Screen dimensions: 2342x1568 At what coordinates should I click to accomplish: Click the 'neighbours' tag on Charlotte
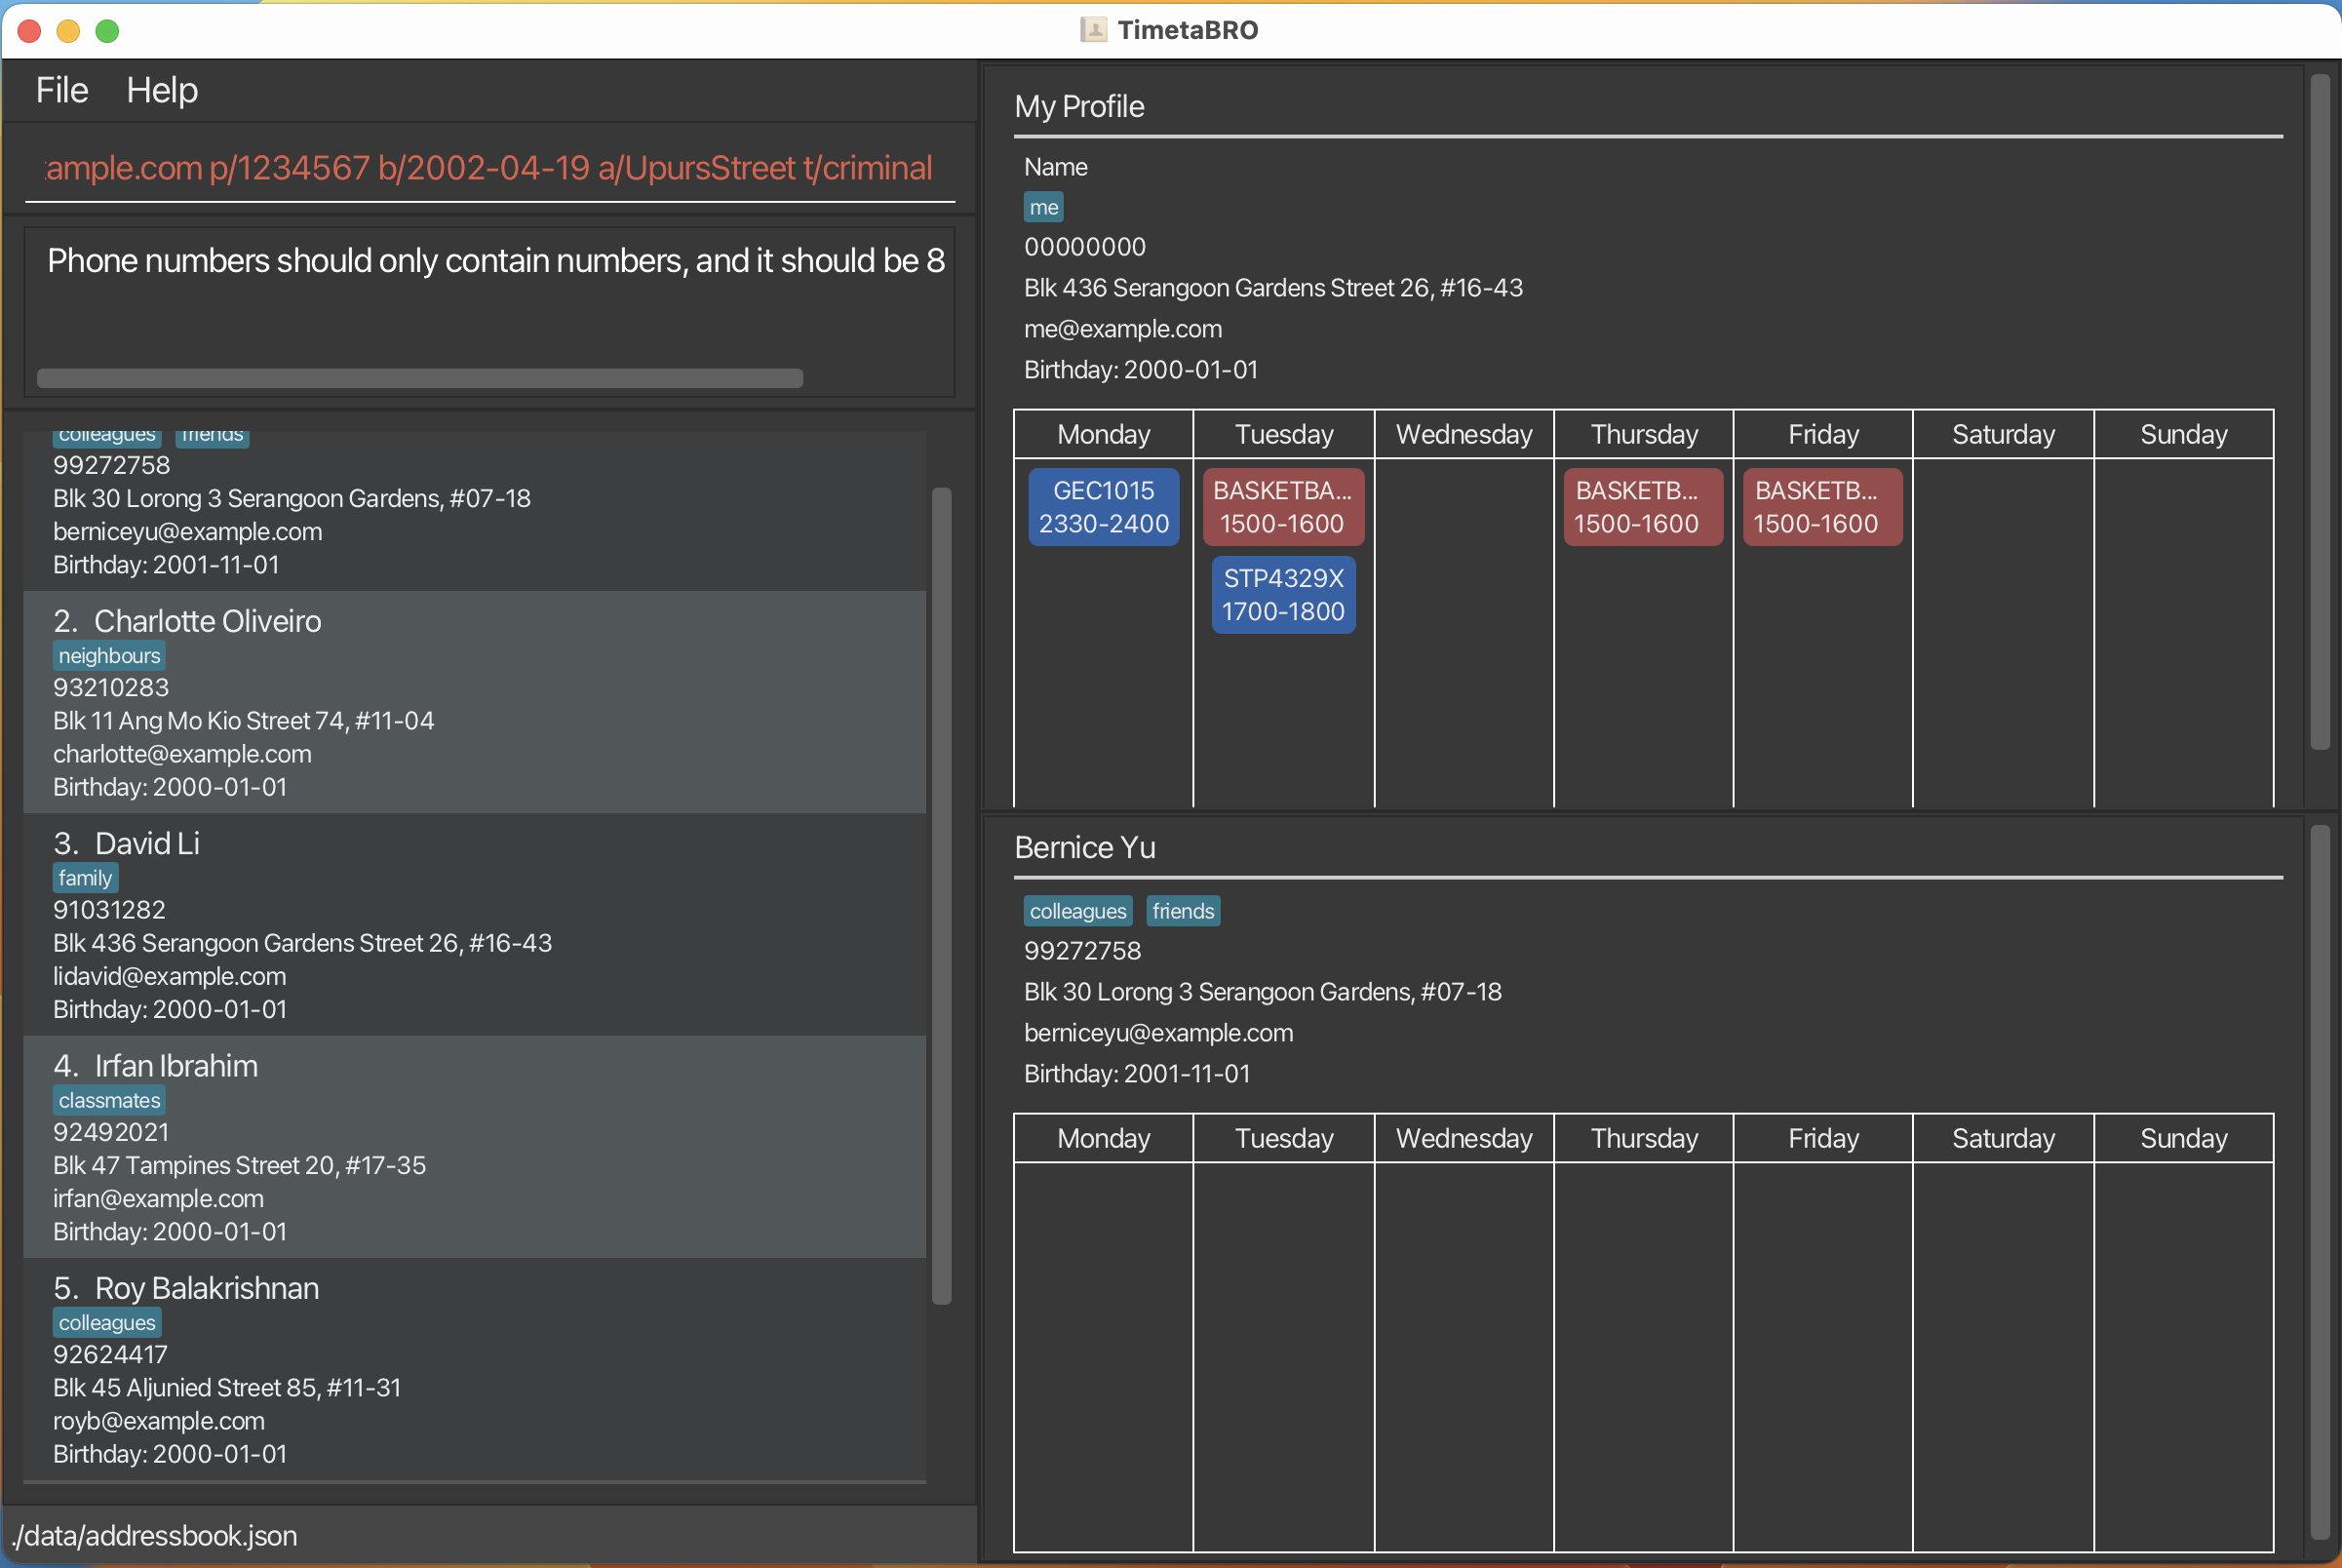pos(109,656)
